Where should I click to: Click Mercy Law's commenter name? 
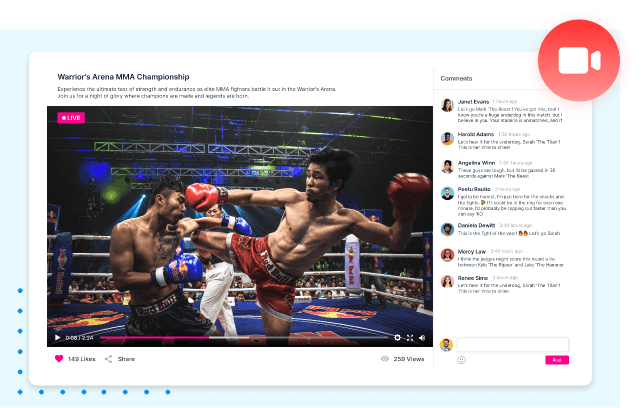472,251
